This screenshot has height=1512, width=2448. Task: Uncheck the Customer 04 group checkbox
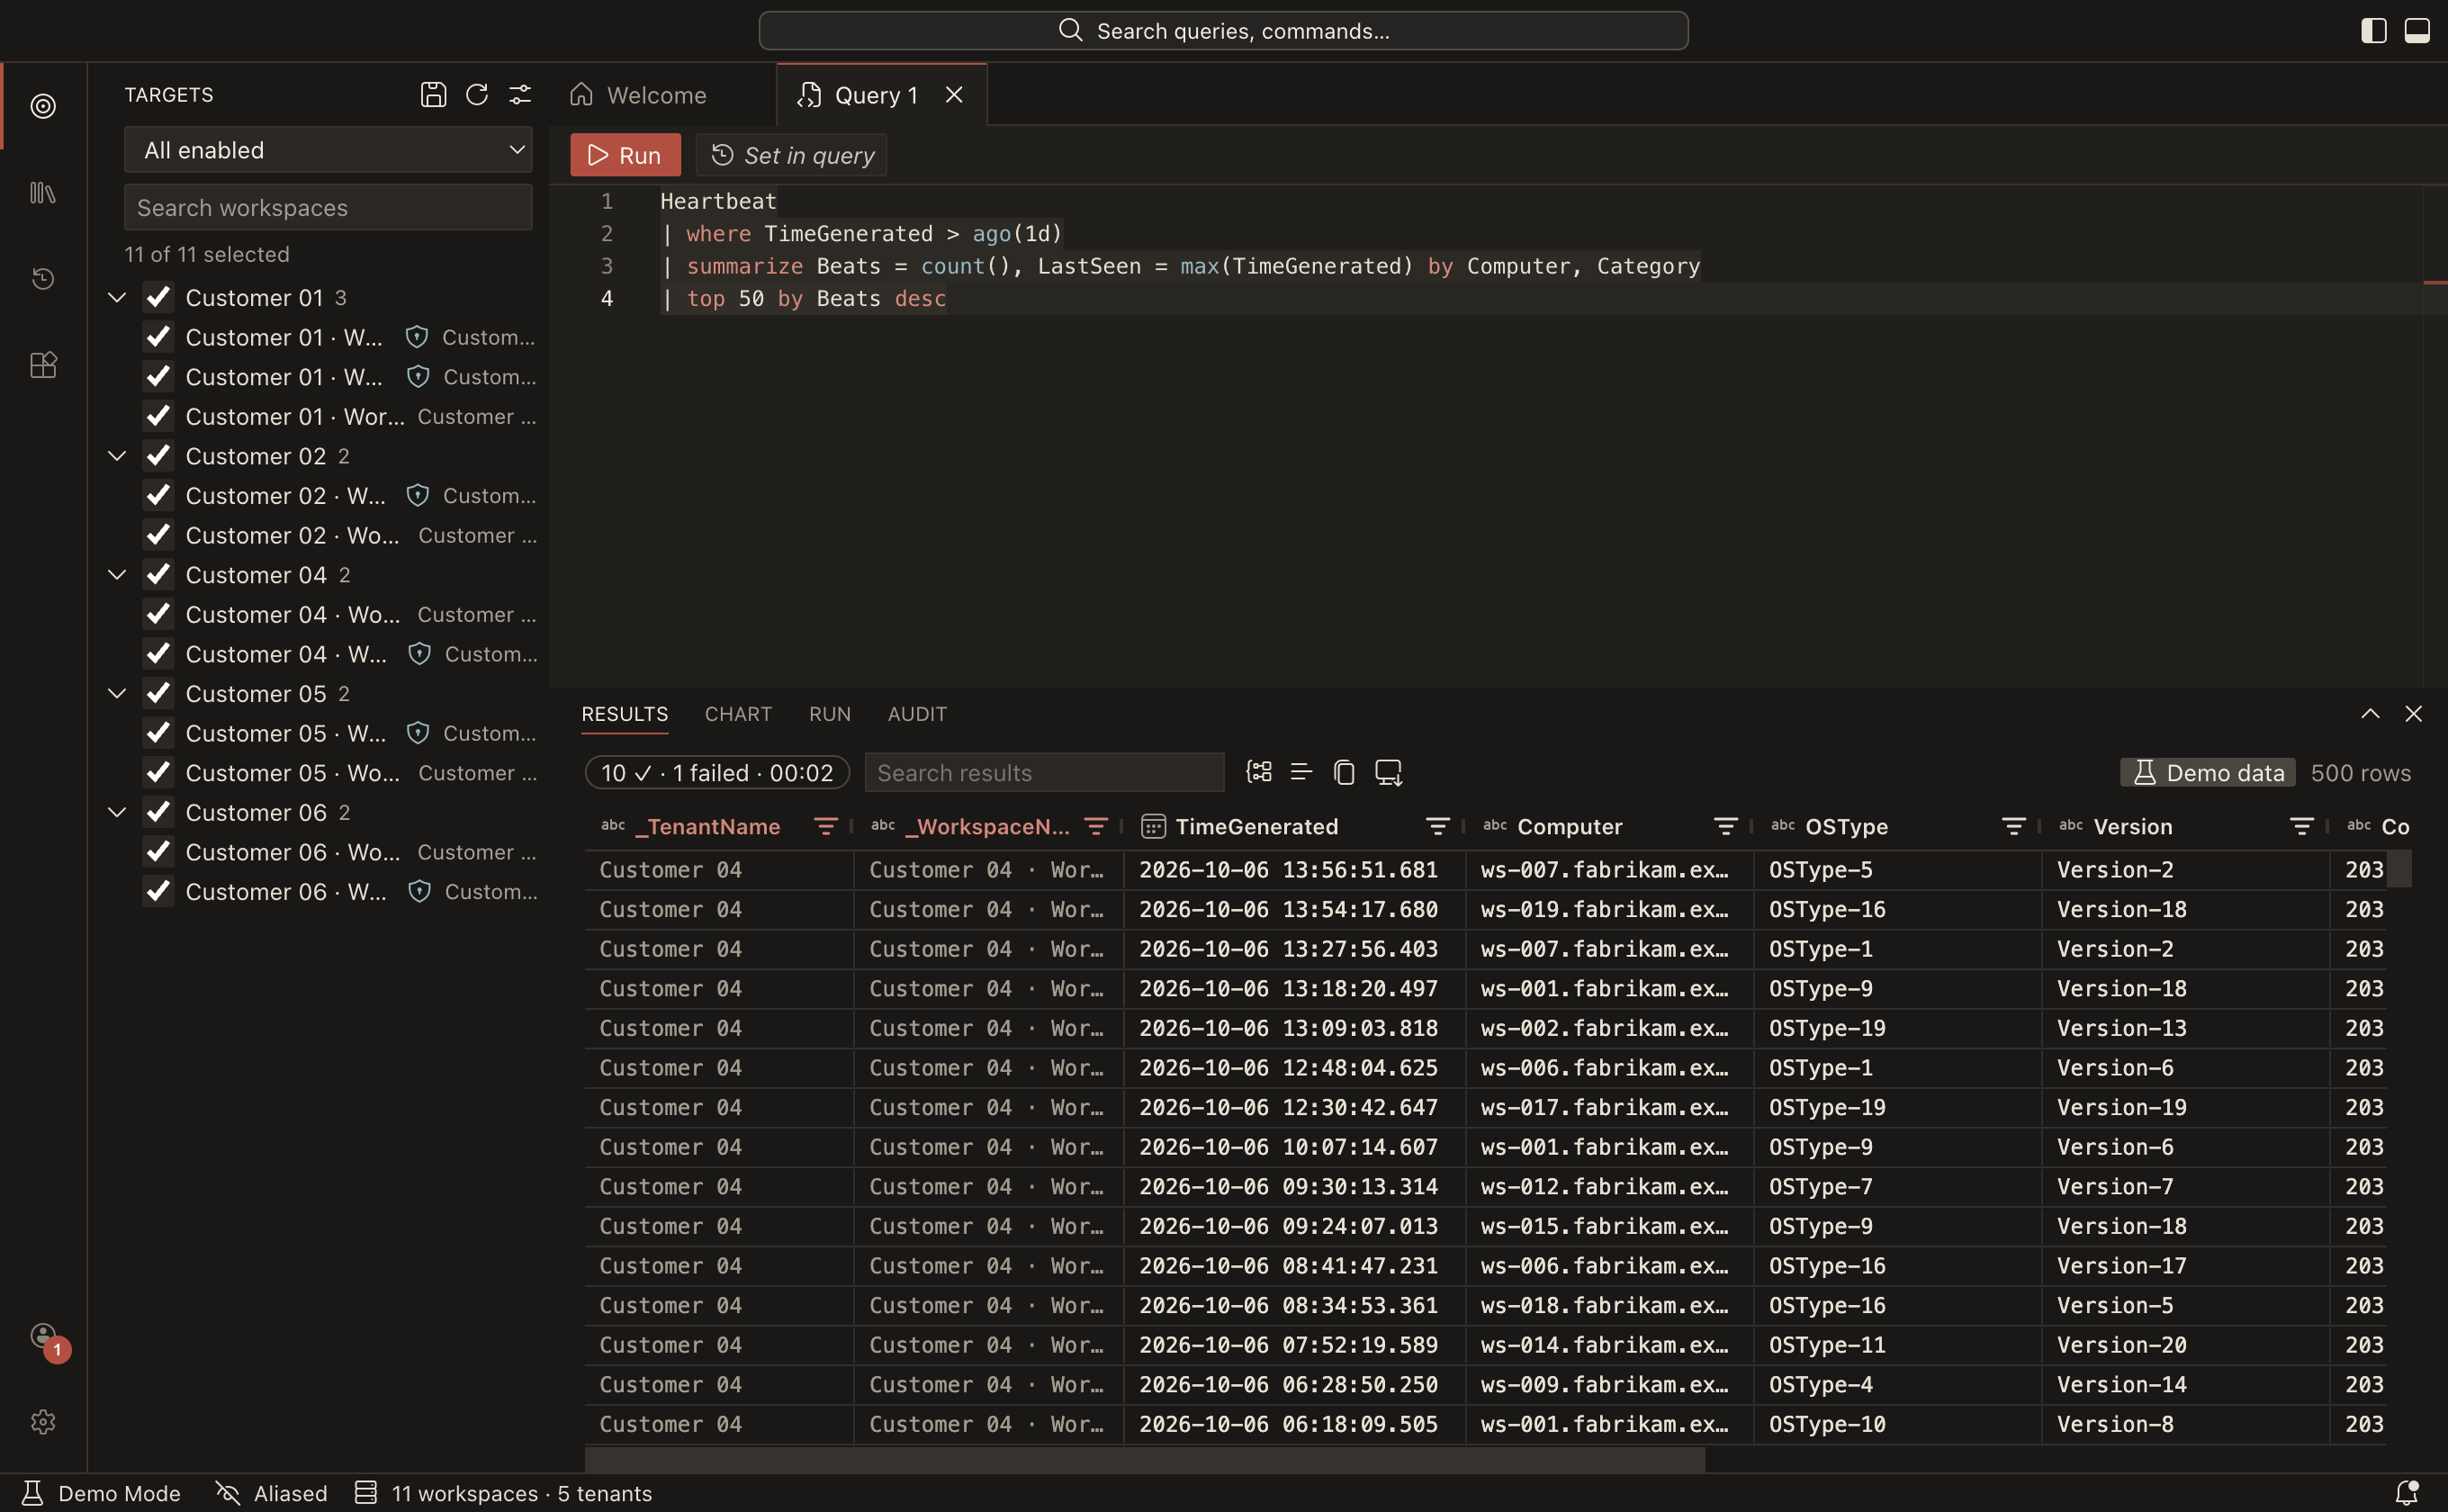[x=159, y=574]
